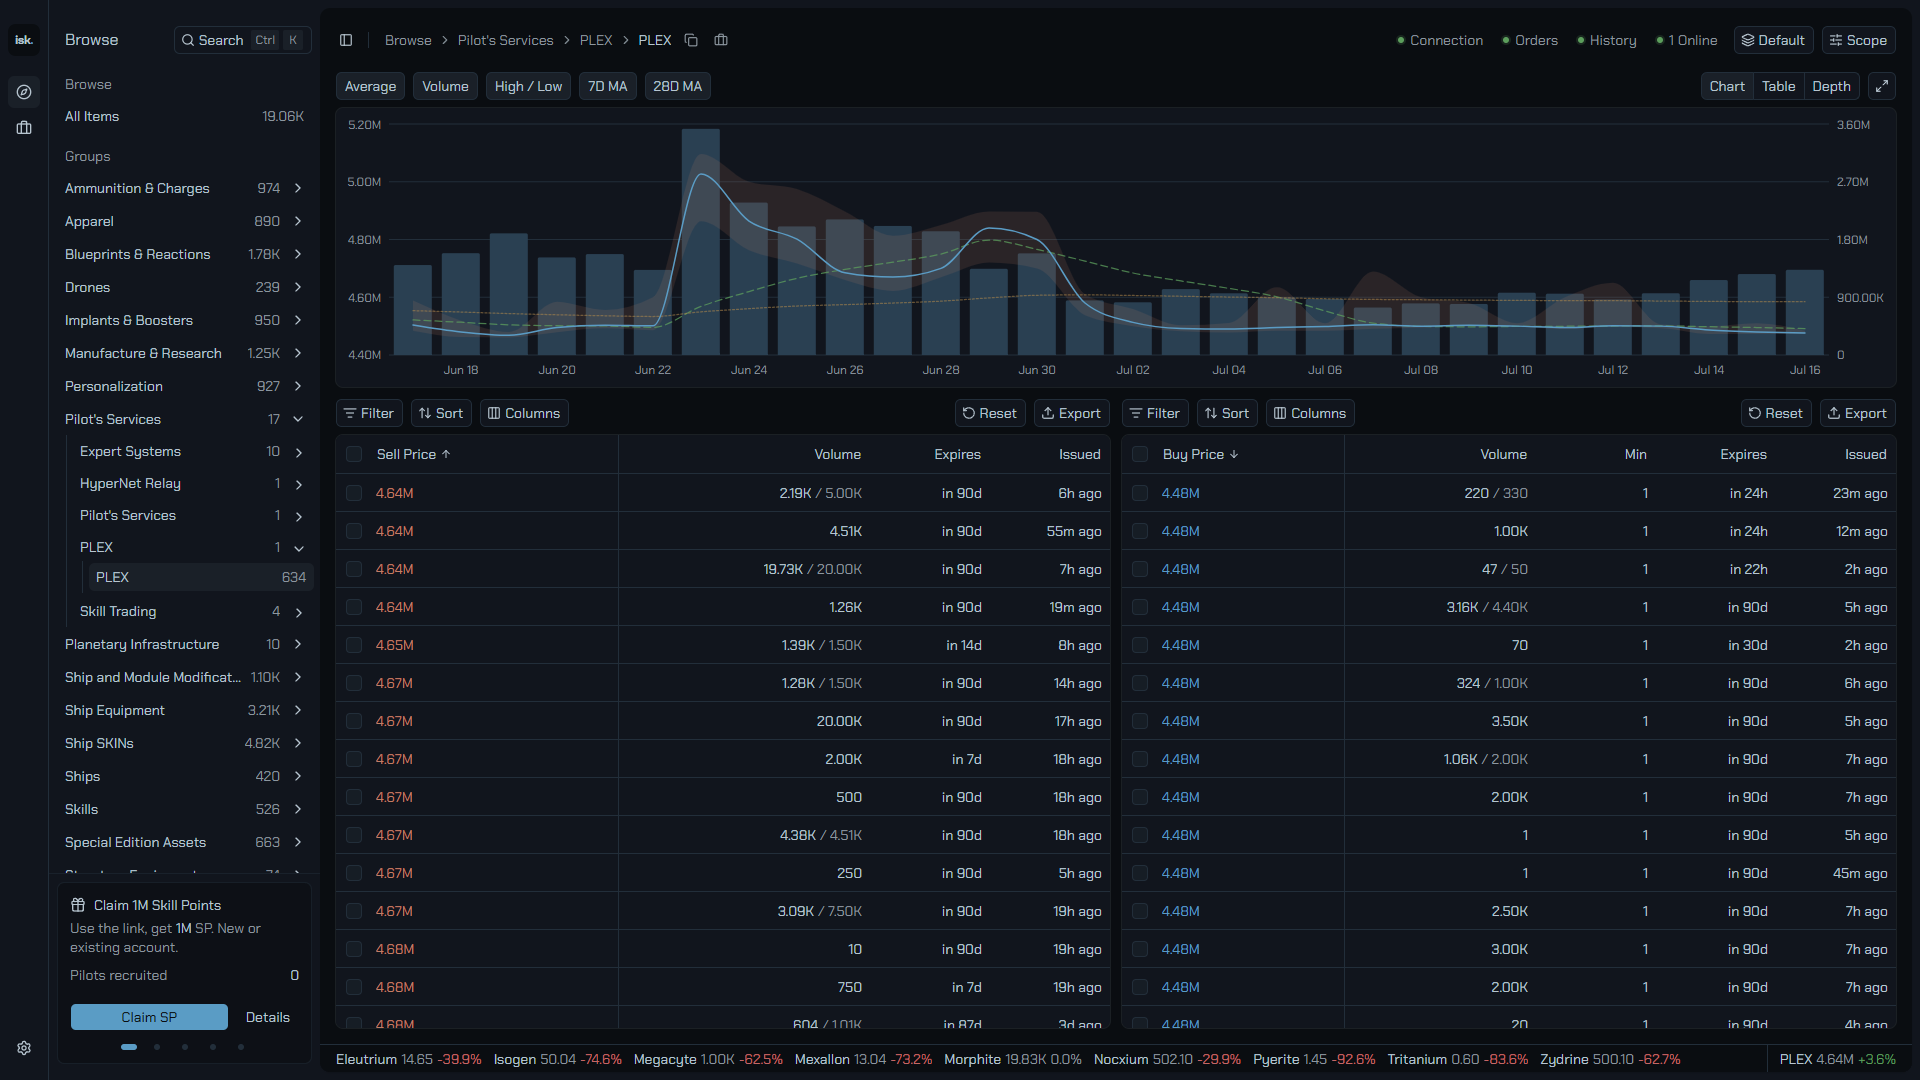Expand the Drones group
The width and height of the screenshot is (1920, 1080).
[x=298, y=287]
